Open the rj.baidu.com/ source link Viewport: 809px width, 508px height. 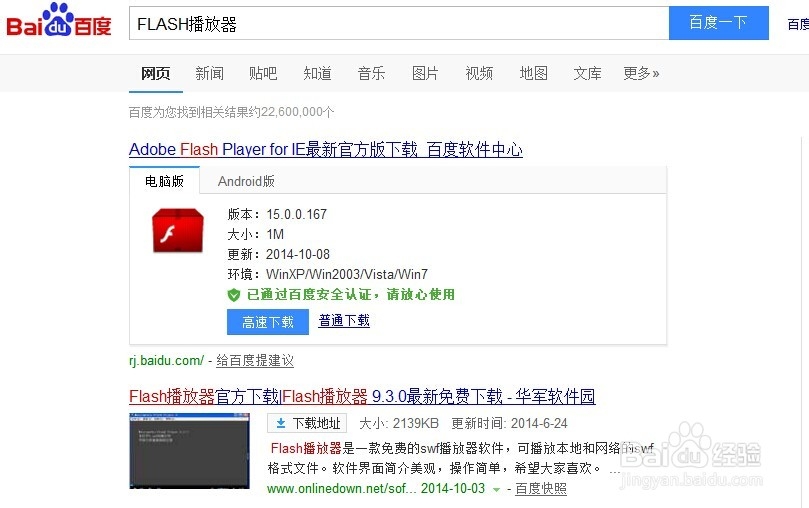click(x=167, y=360)
